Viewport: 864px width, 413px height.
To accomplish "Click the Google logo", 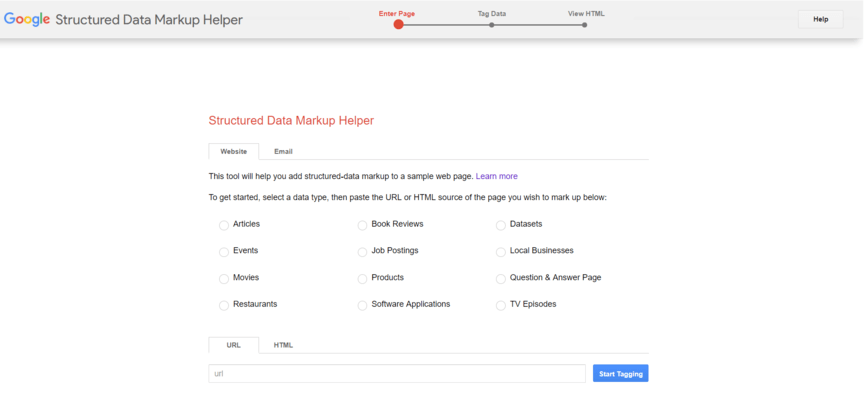I will click(x=27, y=20).
